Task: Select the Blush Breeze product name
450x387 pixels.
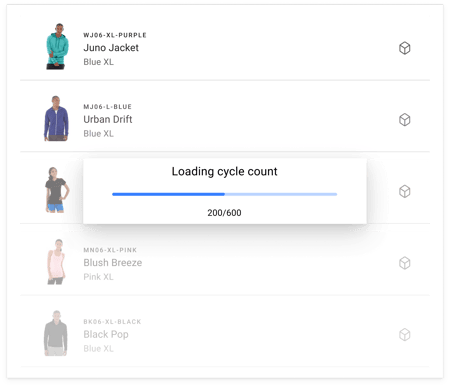Action: 113,263
